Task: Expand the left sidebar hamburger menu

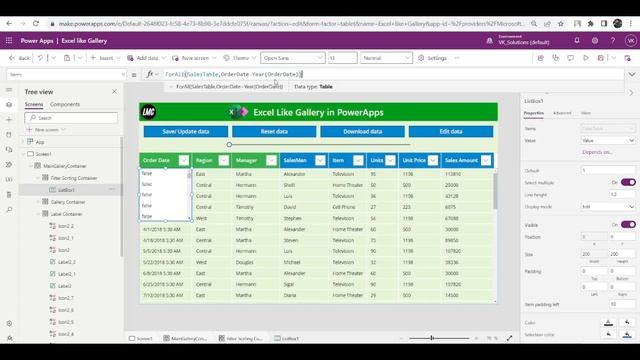Action: tap(9, 89)
